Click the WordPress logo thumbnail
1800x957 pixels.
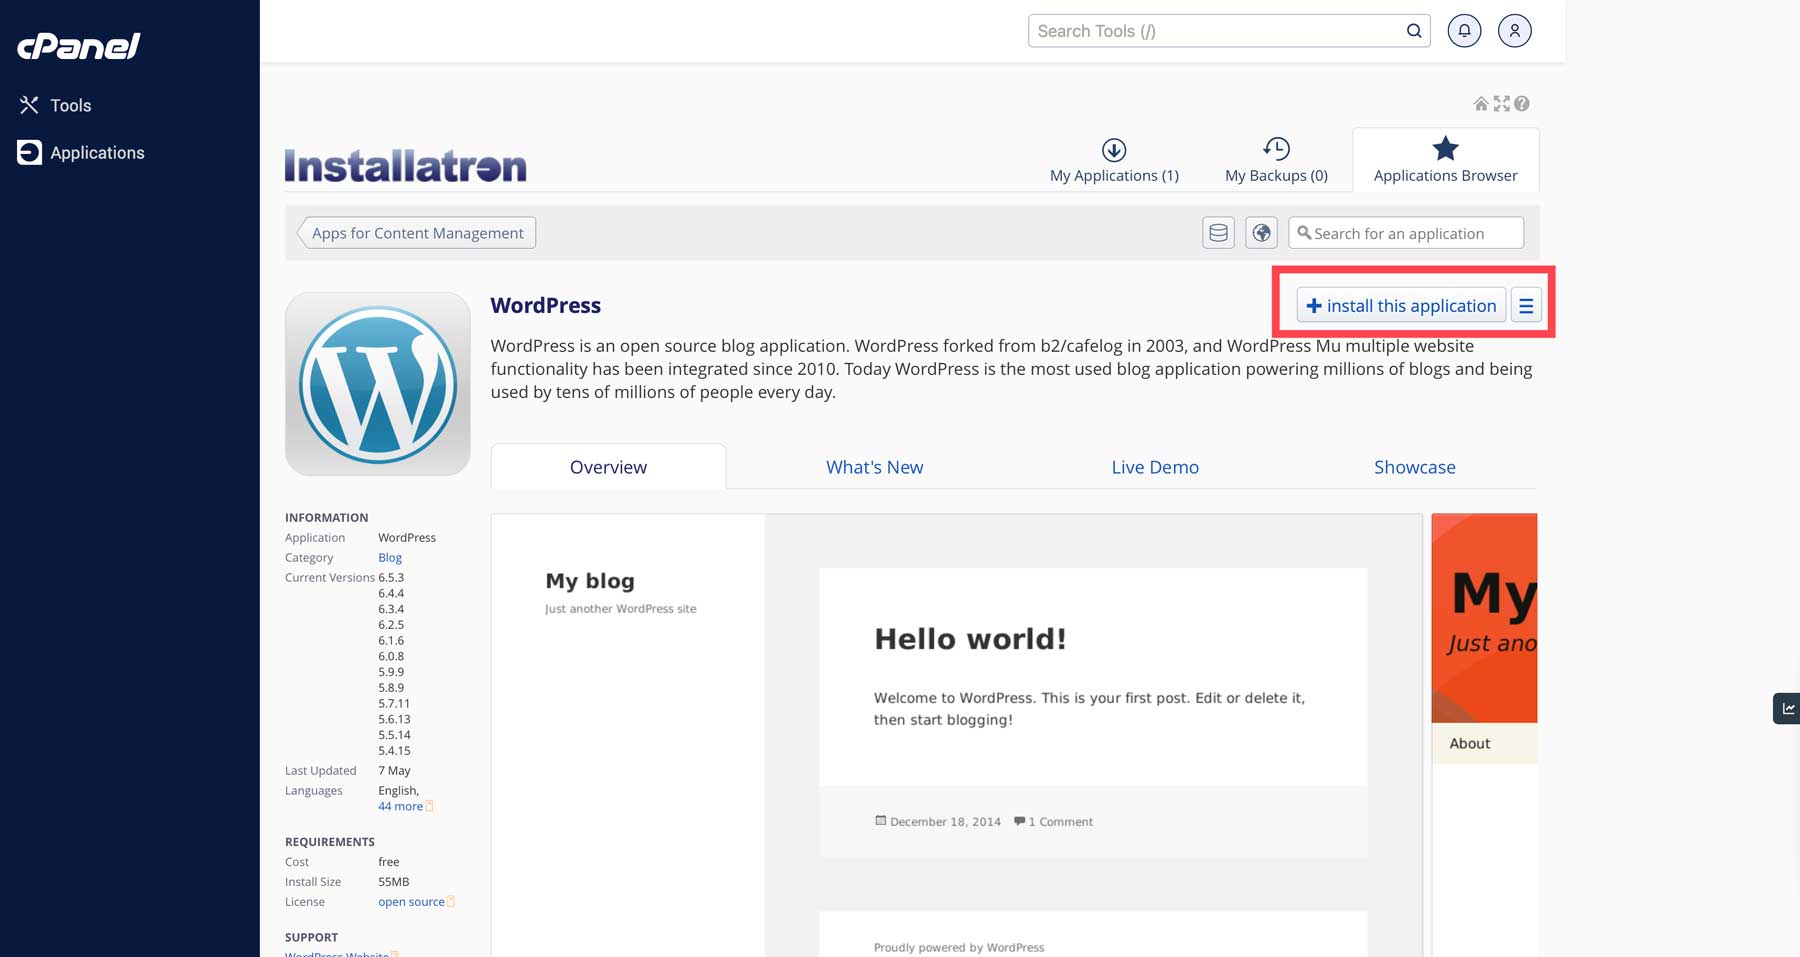[377, 383]
